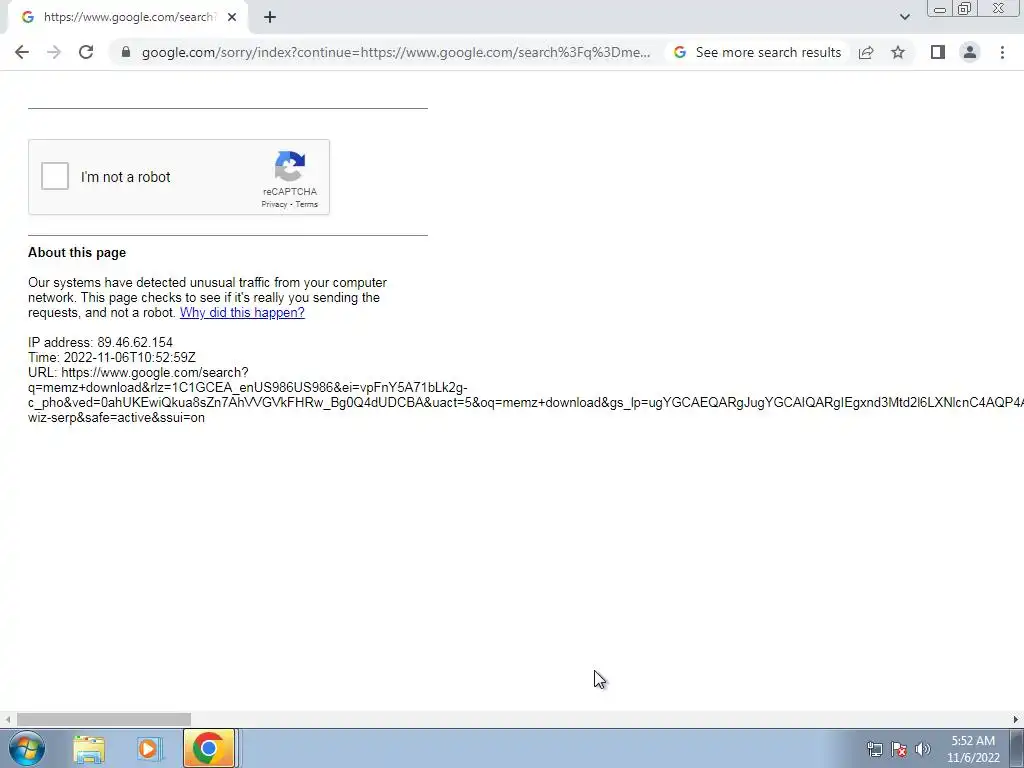Click See more search results chip
1024x768 pixels.
click(x=758, y=52)
